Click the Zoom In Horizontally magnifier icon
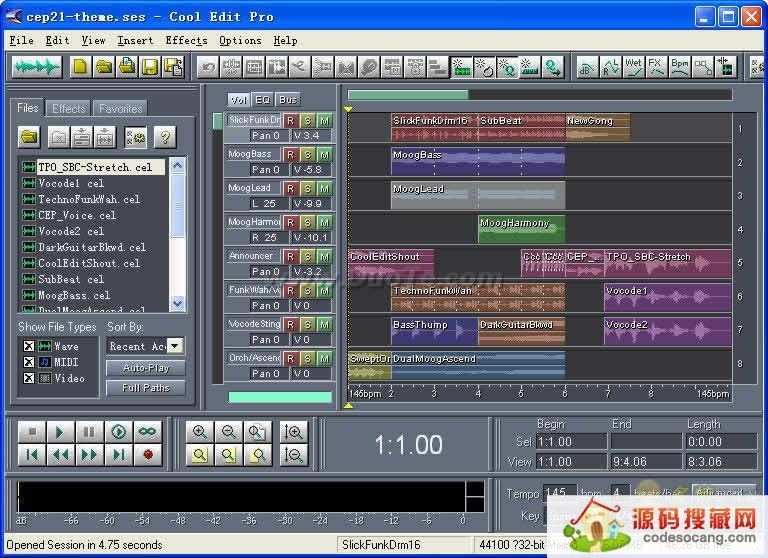 (200, 432)
